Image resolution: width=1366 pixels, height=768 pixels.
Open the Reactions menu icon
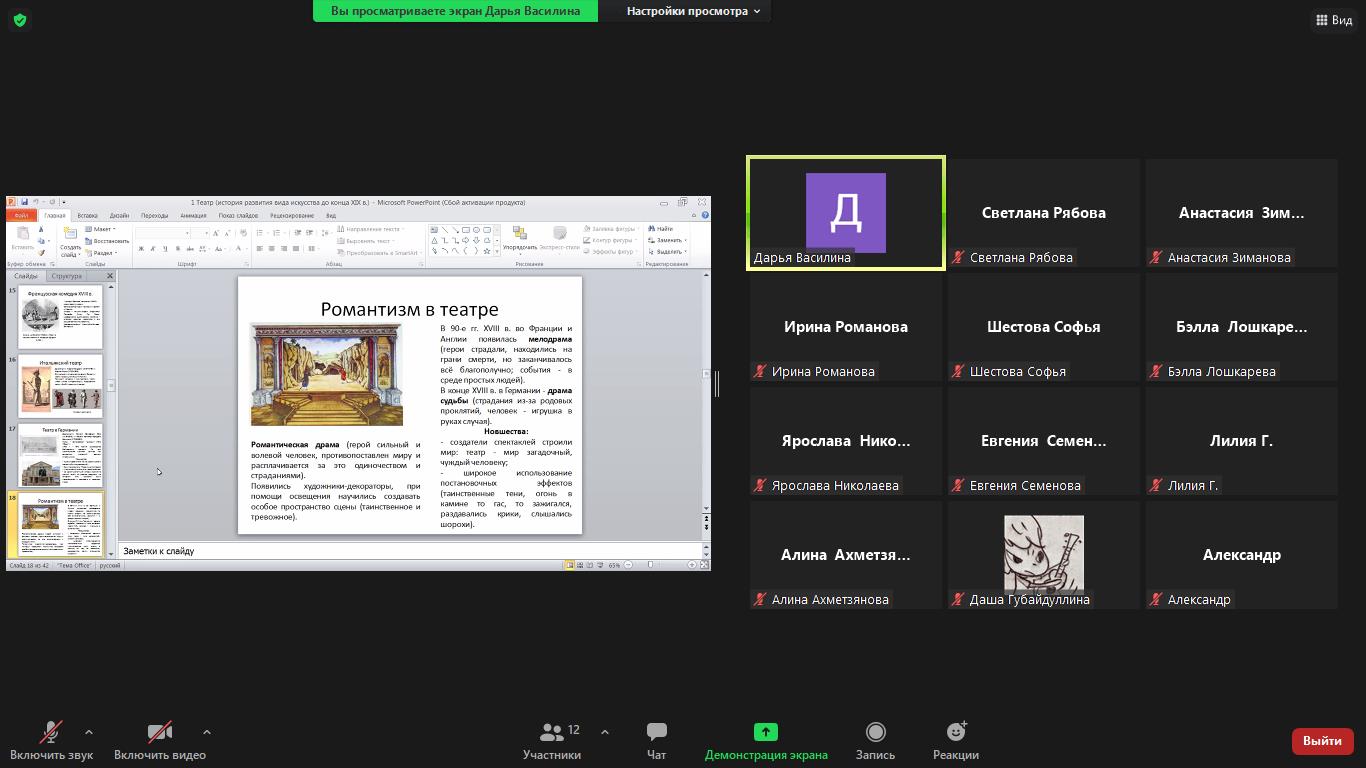point(955,733)
